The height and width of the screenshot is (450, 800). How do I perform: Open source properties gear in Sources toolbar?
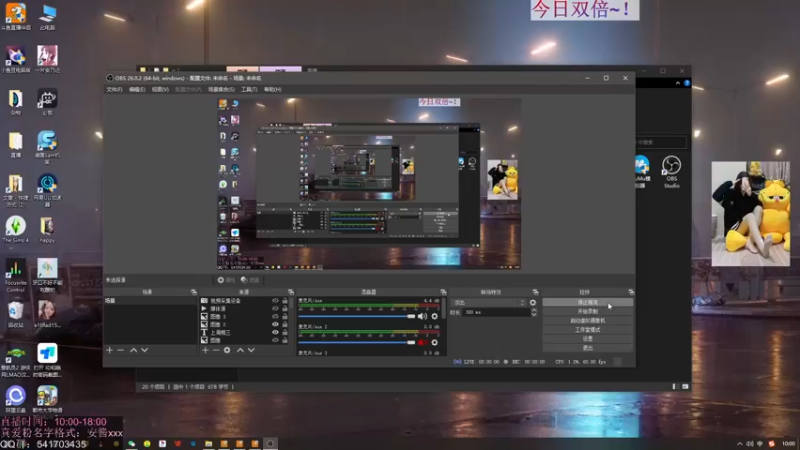coord(227,350)
